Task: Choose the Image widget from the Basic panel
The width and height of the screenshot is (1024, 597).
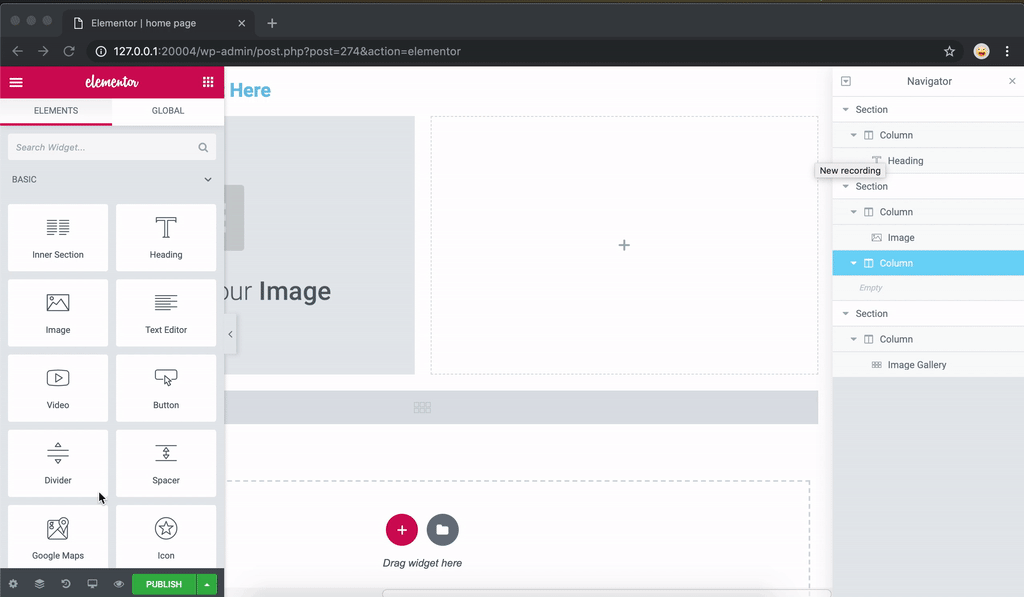Action: 58,313
